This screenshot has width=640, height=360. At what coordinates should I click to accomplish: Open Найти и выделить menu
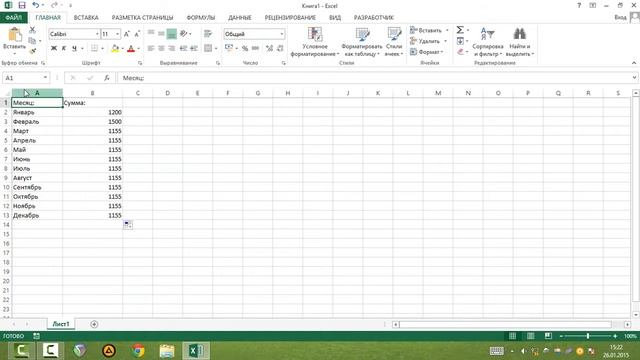(520, 42)
